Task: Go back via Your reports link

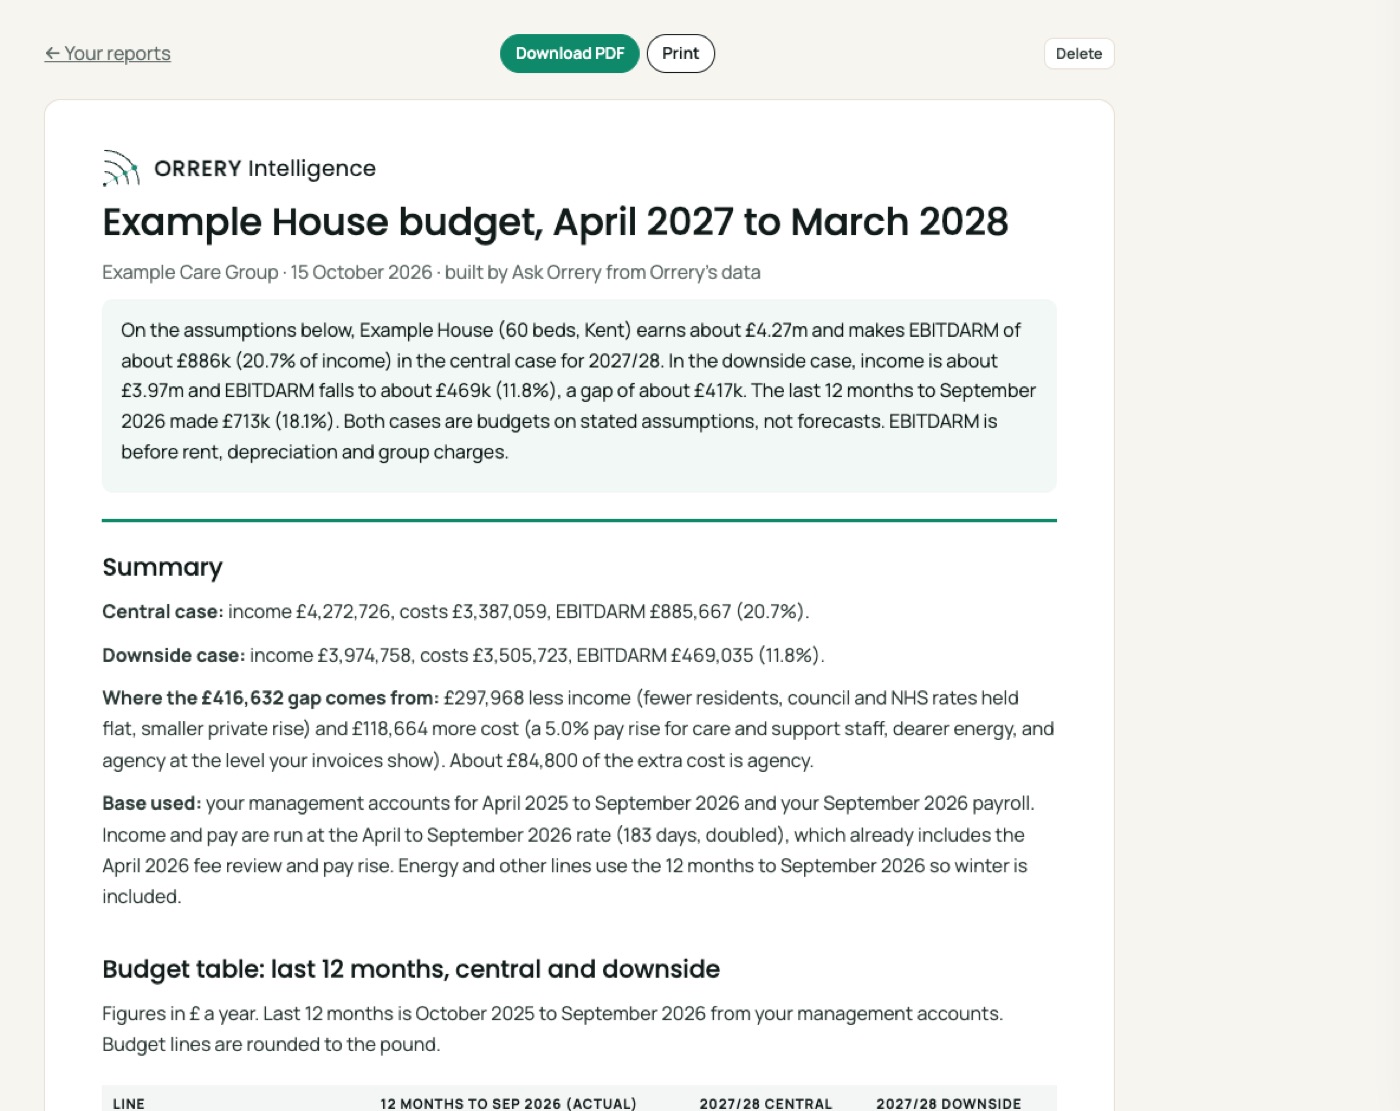Action: [x=107, y=53]
